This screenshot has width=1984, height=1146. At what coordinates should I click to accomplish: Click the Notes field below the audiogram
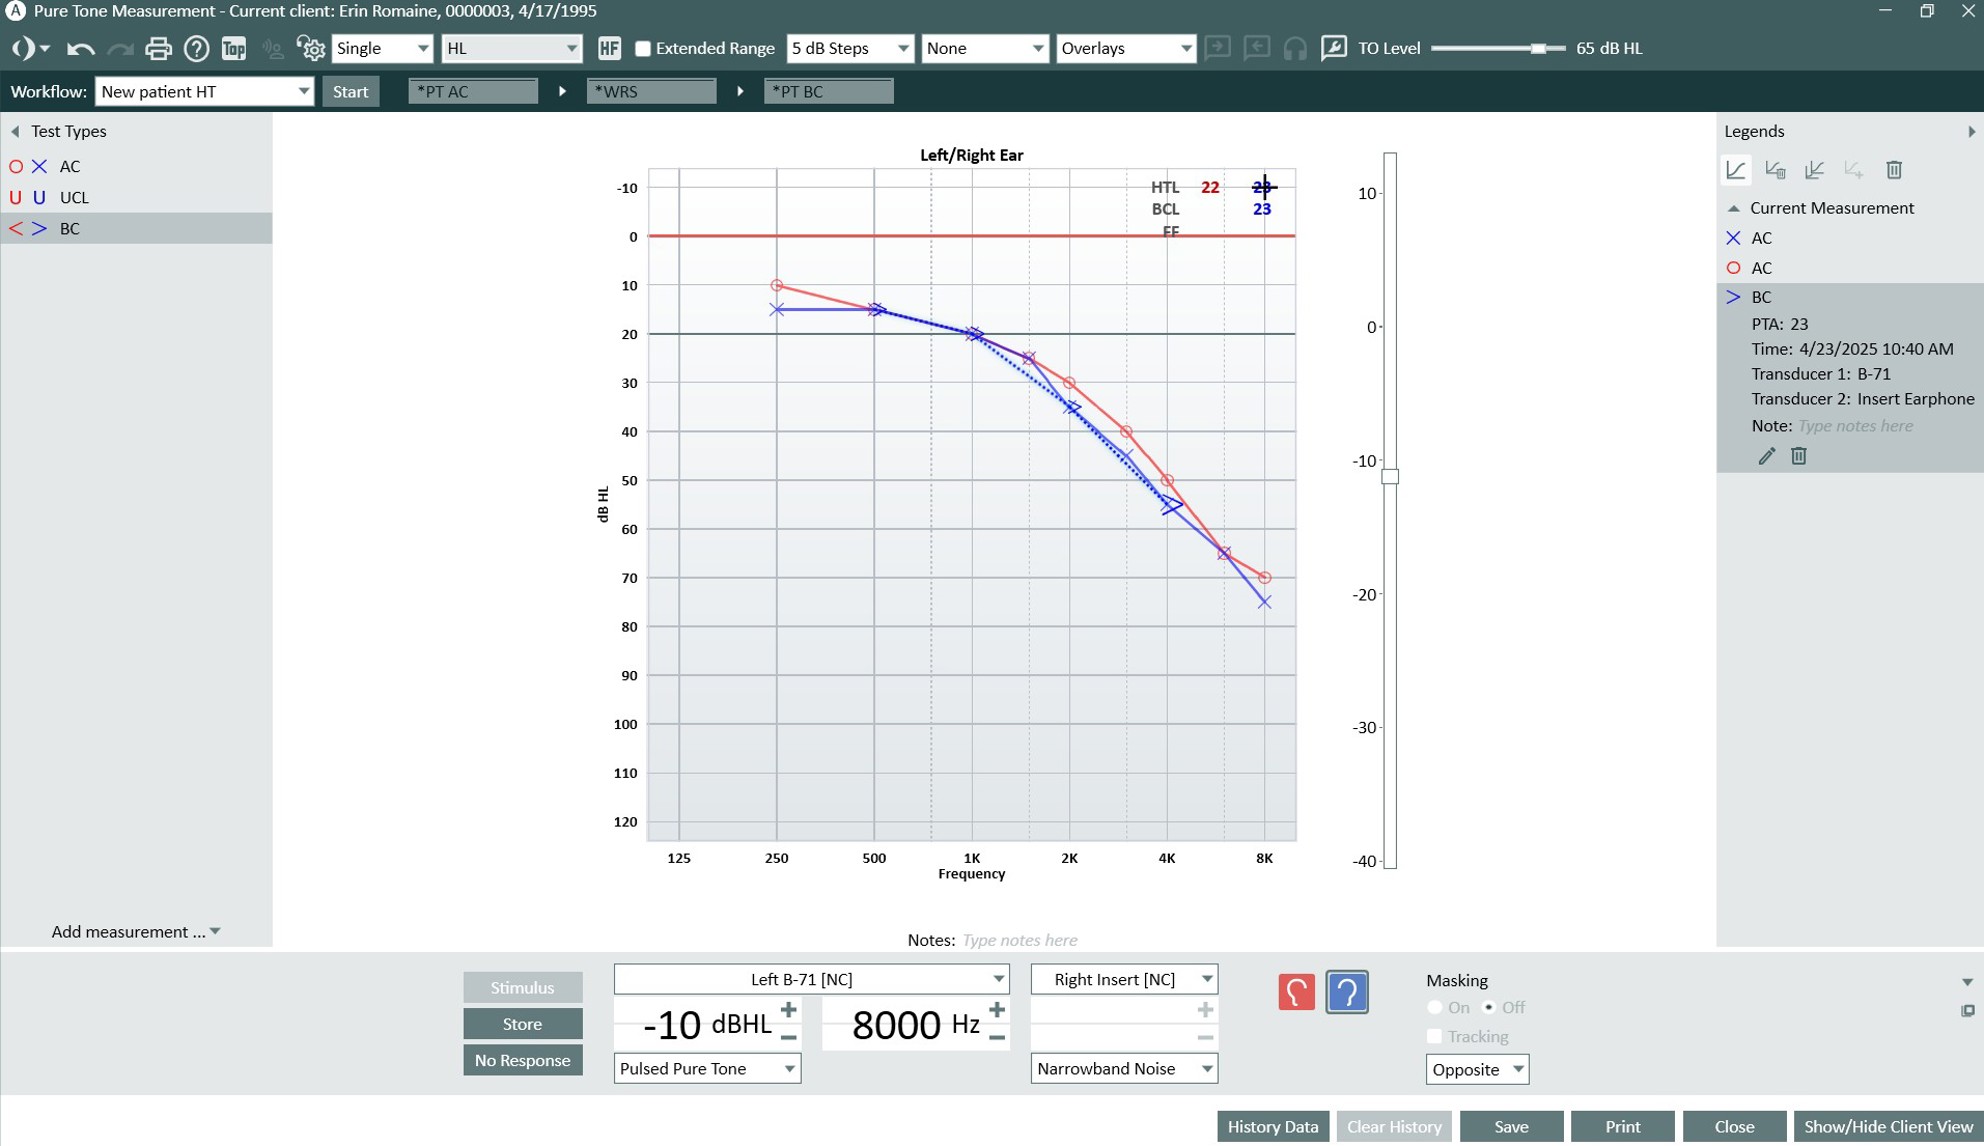[x=1019, y=939]
